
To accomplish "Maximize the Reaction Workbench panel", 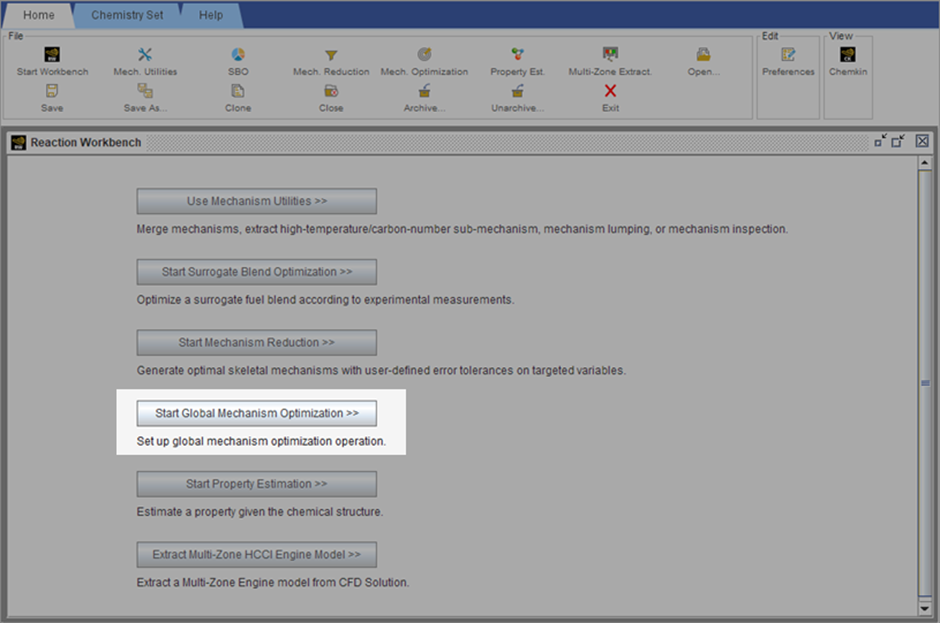I will (x=898, y=141).
